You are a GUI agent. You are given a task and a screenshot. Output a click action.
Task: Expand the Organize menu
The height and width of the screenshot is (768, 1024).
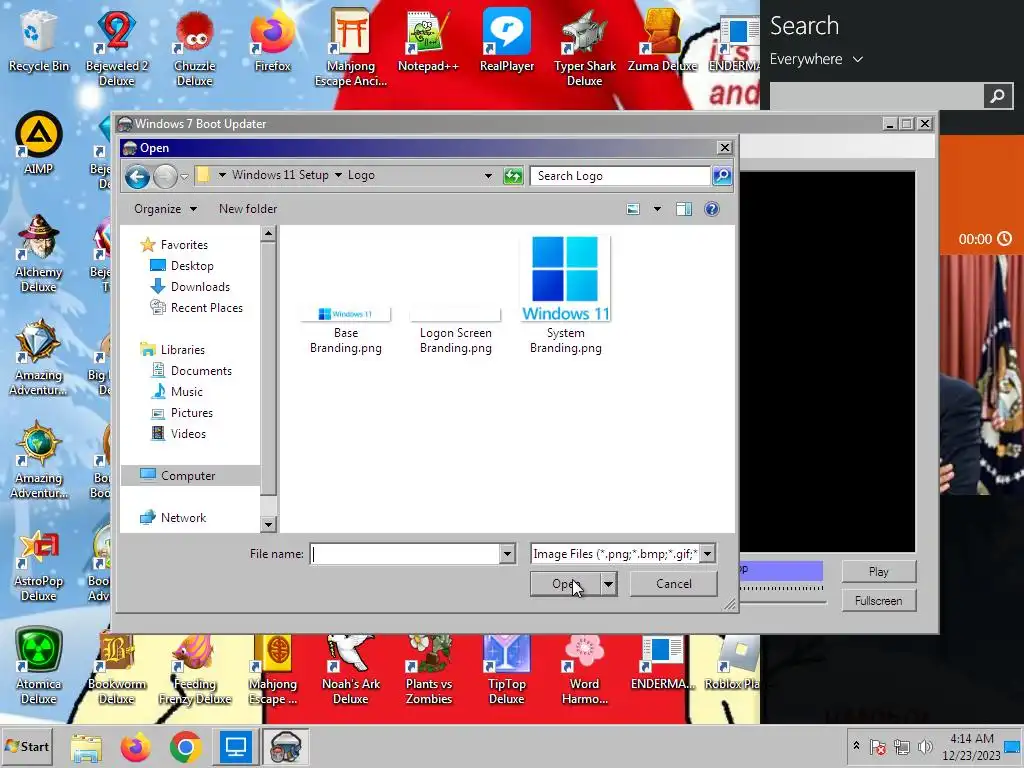(x=165, y=209)
